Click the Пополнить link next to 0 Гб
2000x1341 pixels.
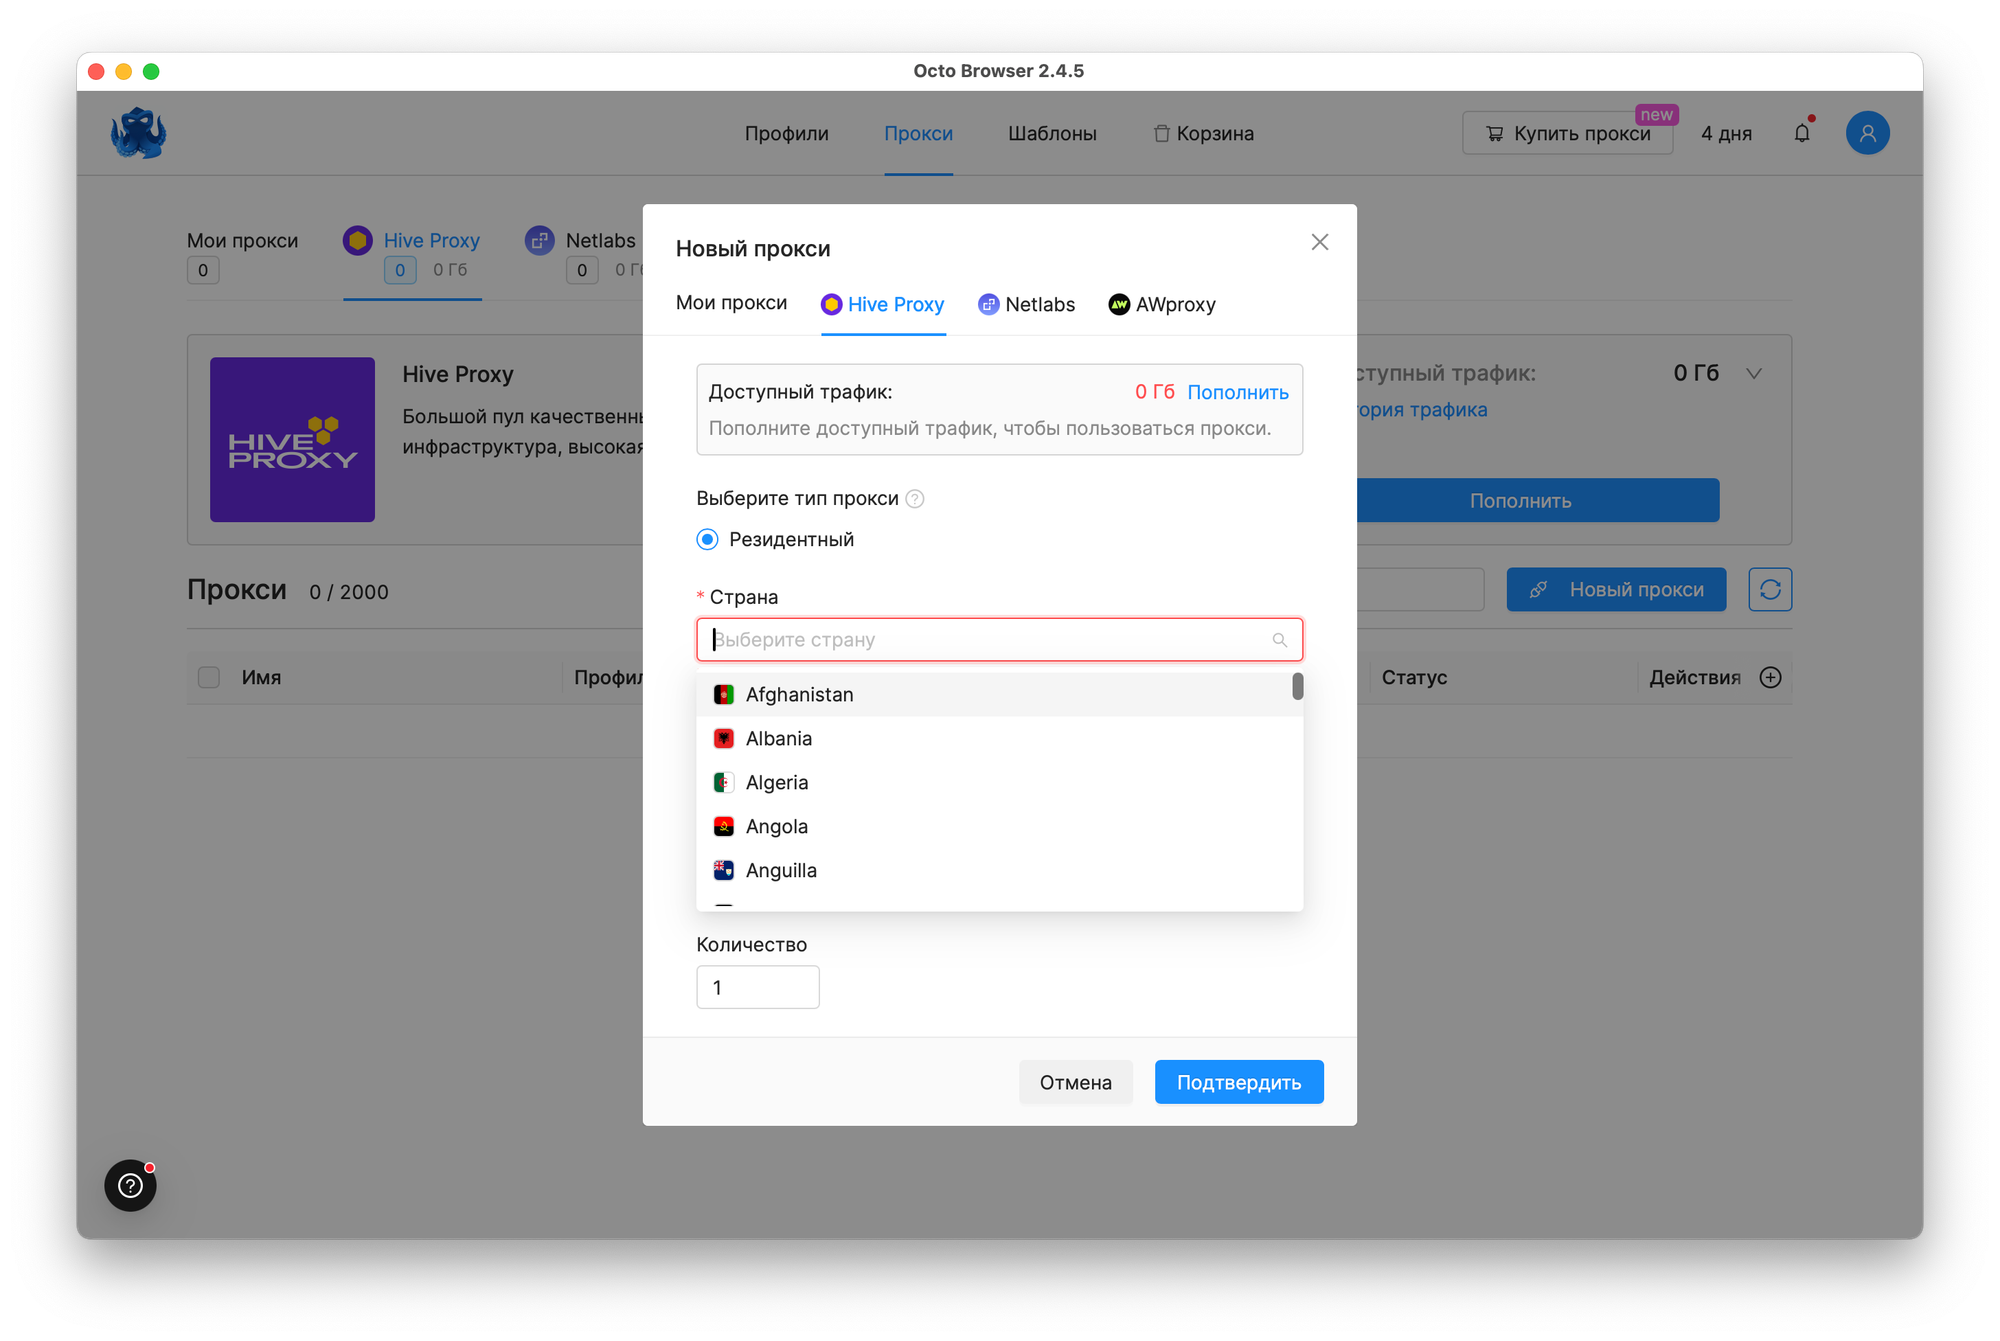pyautogui.click(x=1238, y=393)
